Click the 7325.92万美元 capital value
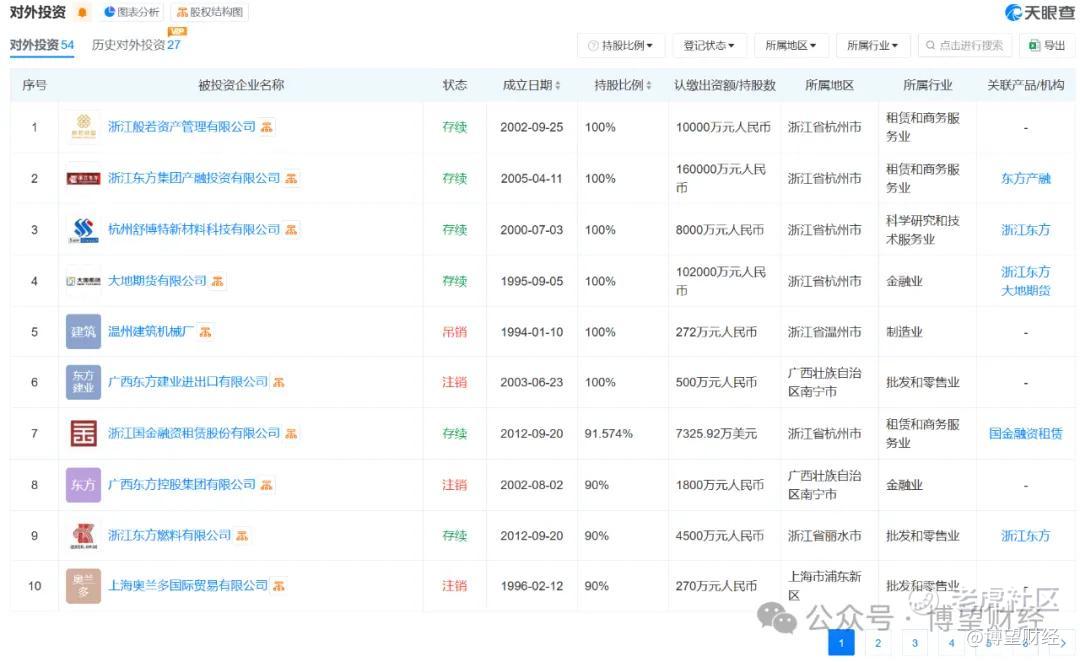The height and width of the screenshot is (662, 1080). tap(716, 433)
